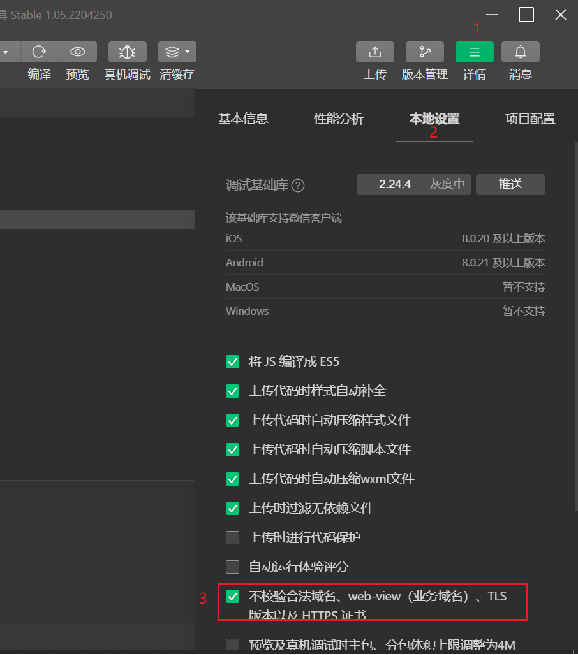Enable 上传时进行代码保护 checkbox
Image resolution: width=578 pixels, height=655 pixels.
coord(233,537)
